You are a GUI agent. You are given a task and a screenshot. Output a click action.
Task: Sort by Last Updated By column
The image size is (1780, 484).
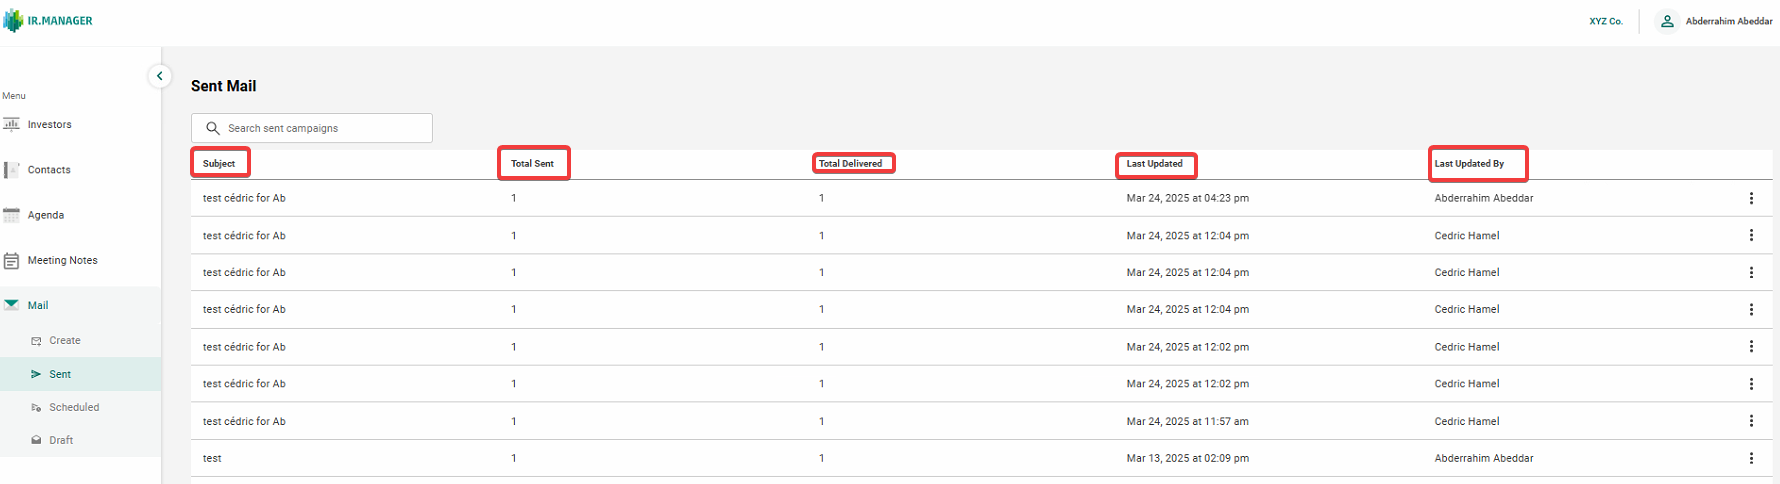point(1469,163)
